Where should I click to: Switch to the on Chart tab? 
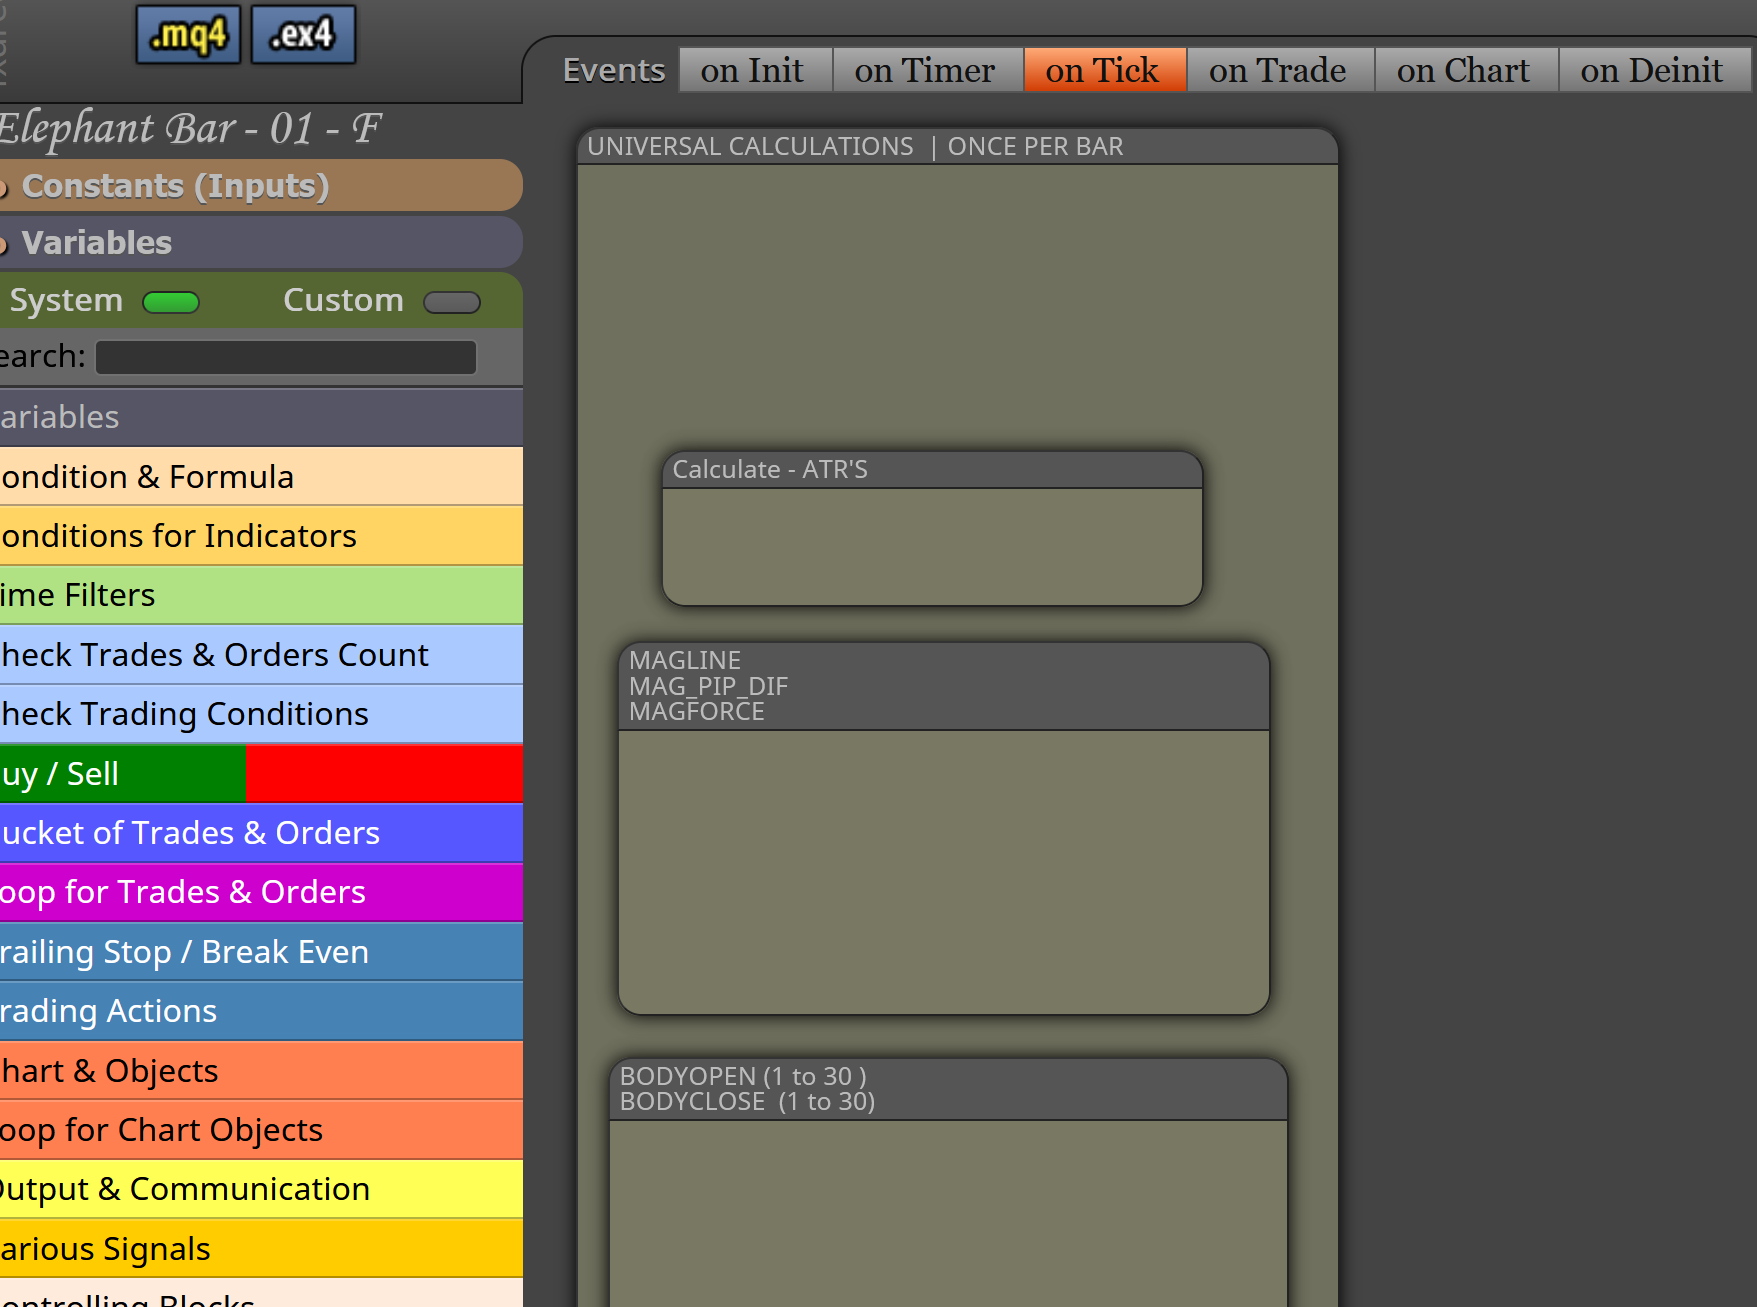click(x=1466, y=70)
